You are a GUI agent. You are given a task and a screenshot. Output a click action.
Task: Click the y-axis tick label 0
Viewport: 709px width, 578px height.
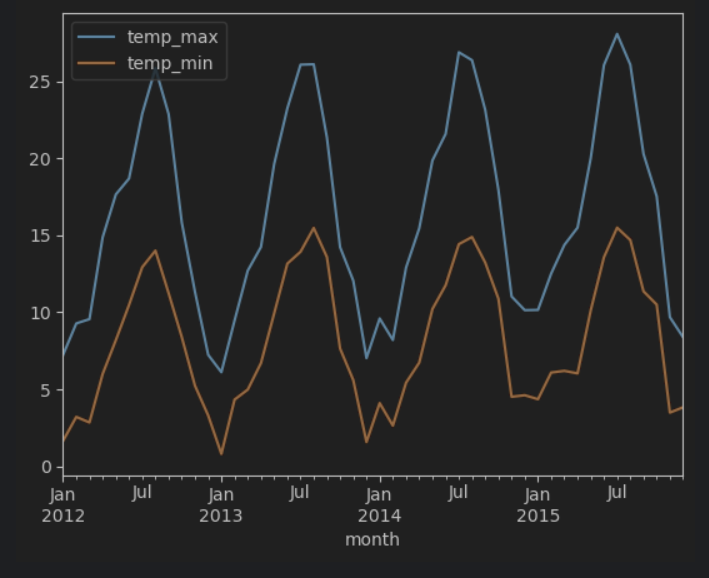(44, 467)
